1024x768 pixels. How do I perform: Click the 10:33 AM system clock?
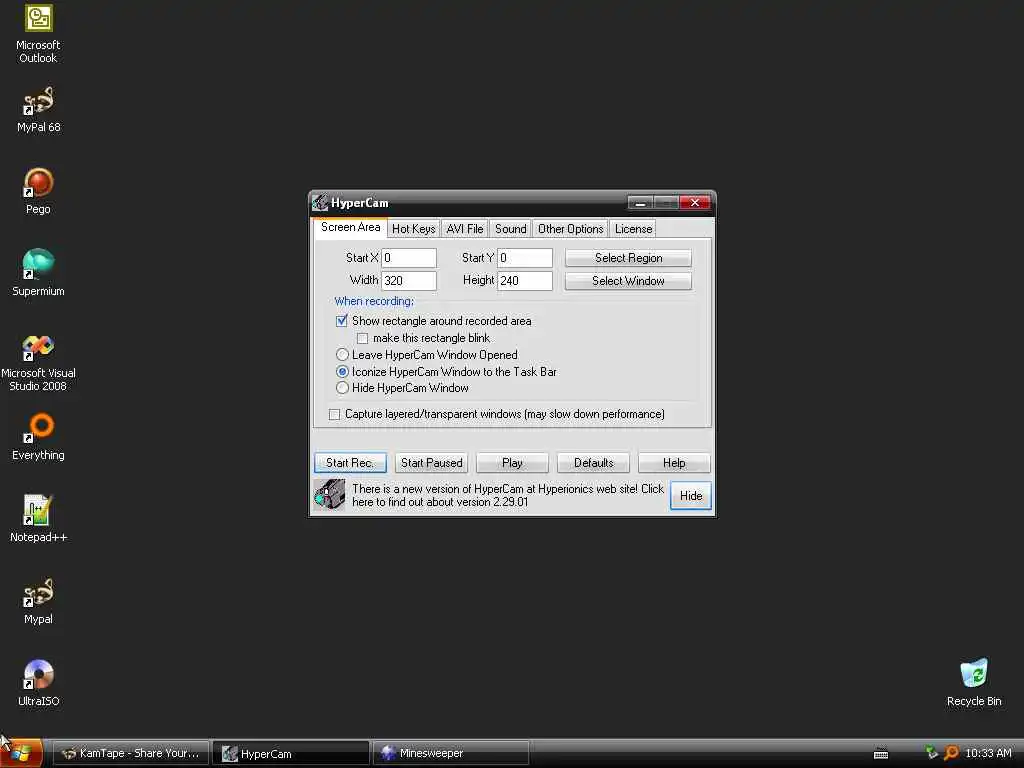pyautogui.click(x=988, y=753)
